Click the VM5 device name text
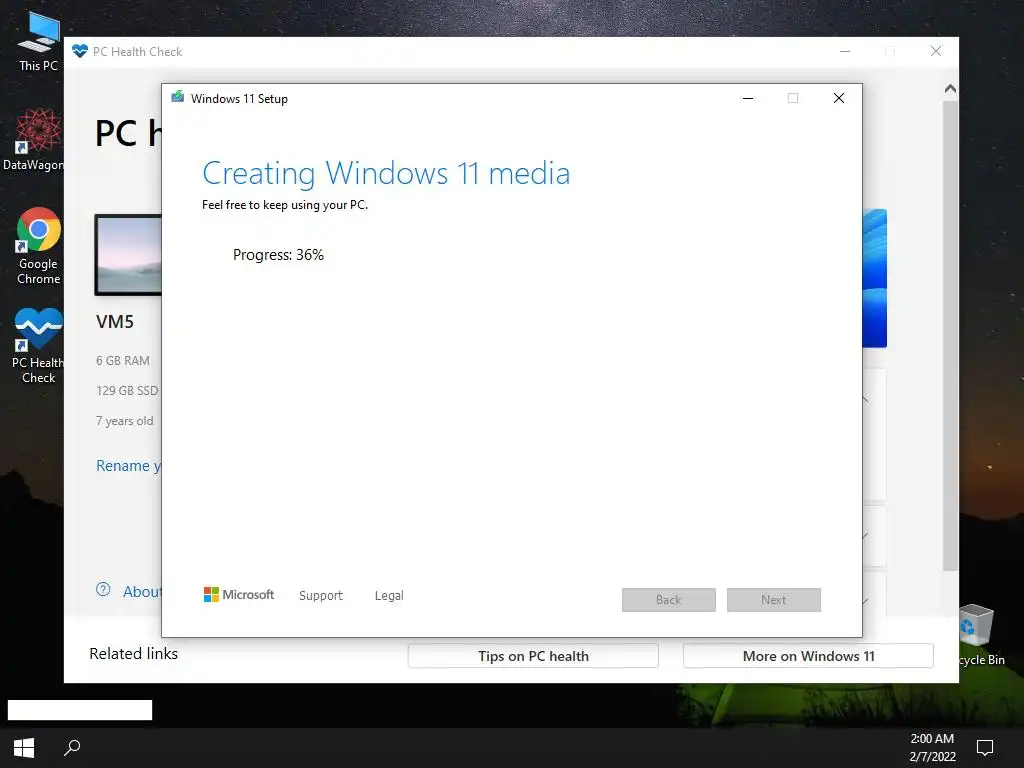The image size is (1024, 768). click(x=115, y=322)
